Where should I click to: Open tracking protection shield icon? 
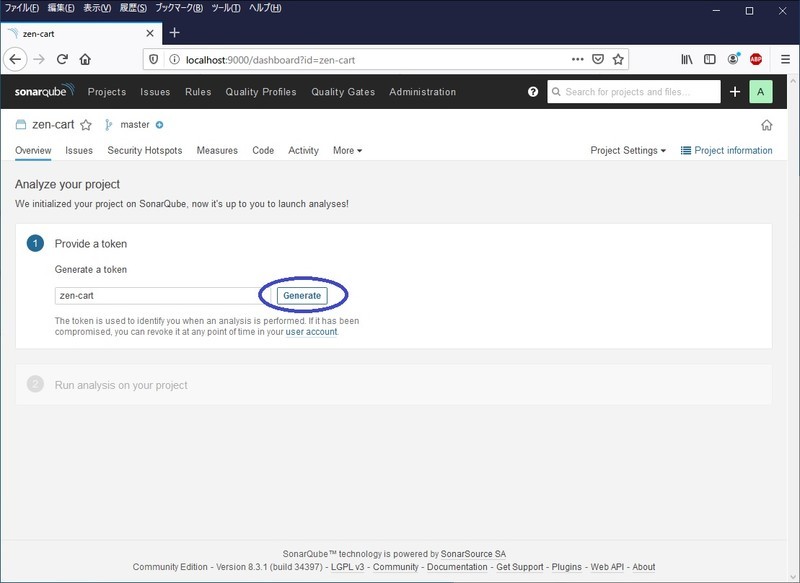[154, 60]
